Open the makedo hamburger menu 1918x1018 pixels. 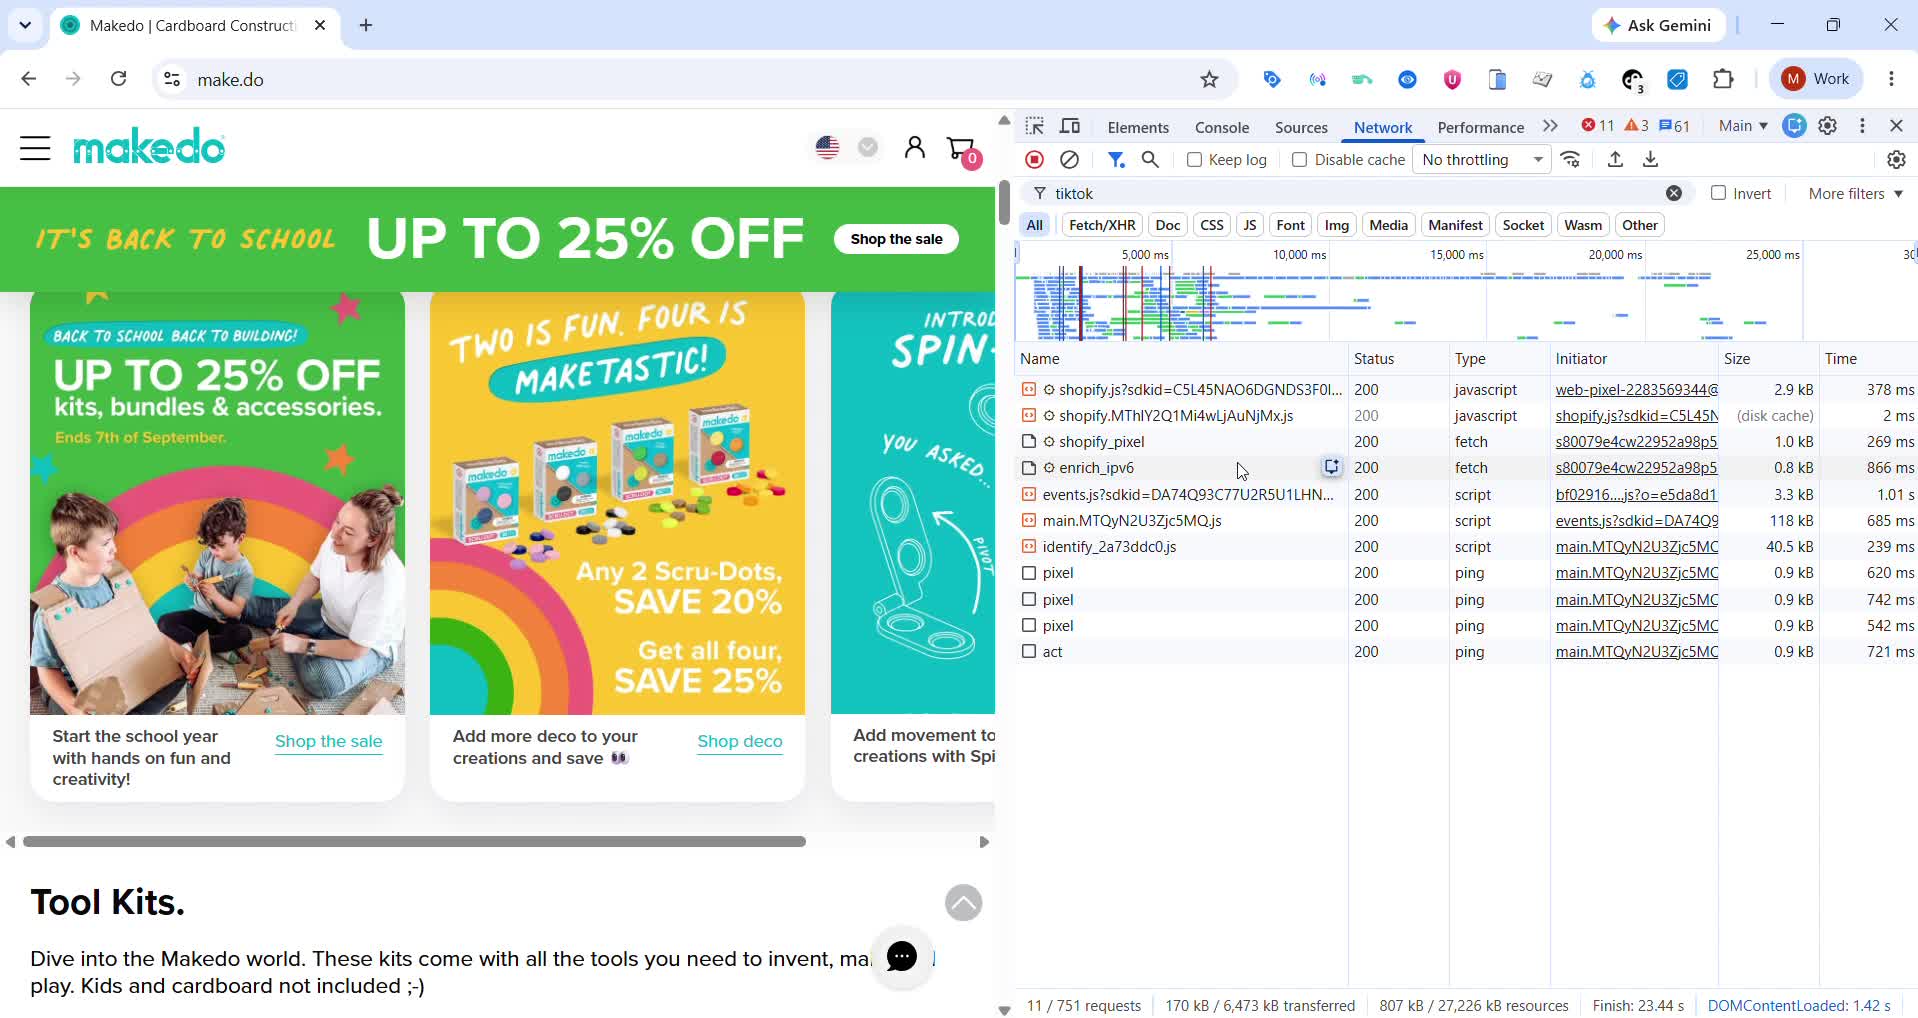pos(35,148)
